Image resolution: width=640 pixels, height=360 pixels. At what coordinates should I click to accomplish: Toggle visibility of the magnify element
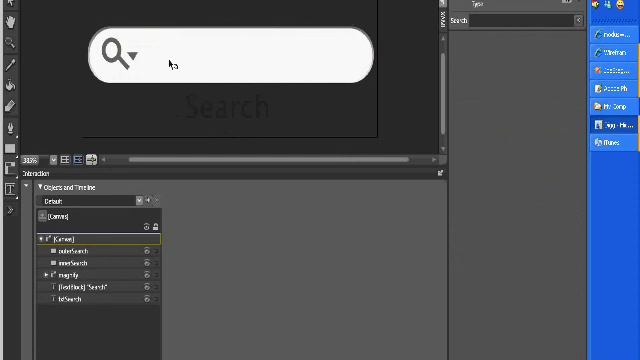click(x=147, y=275)
